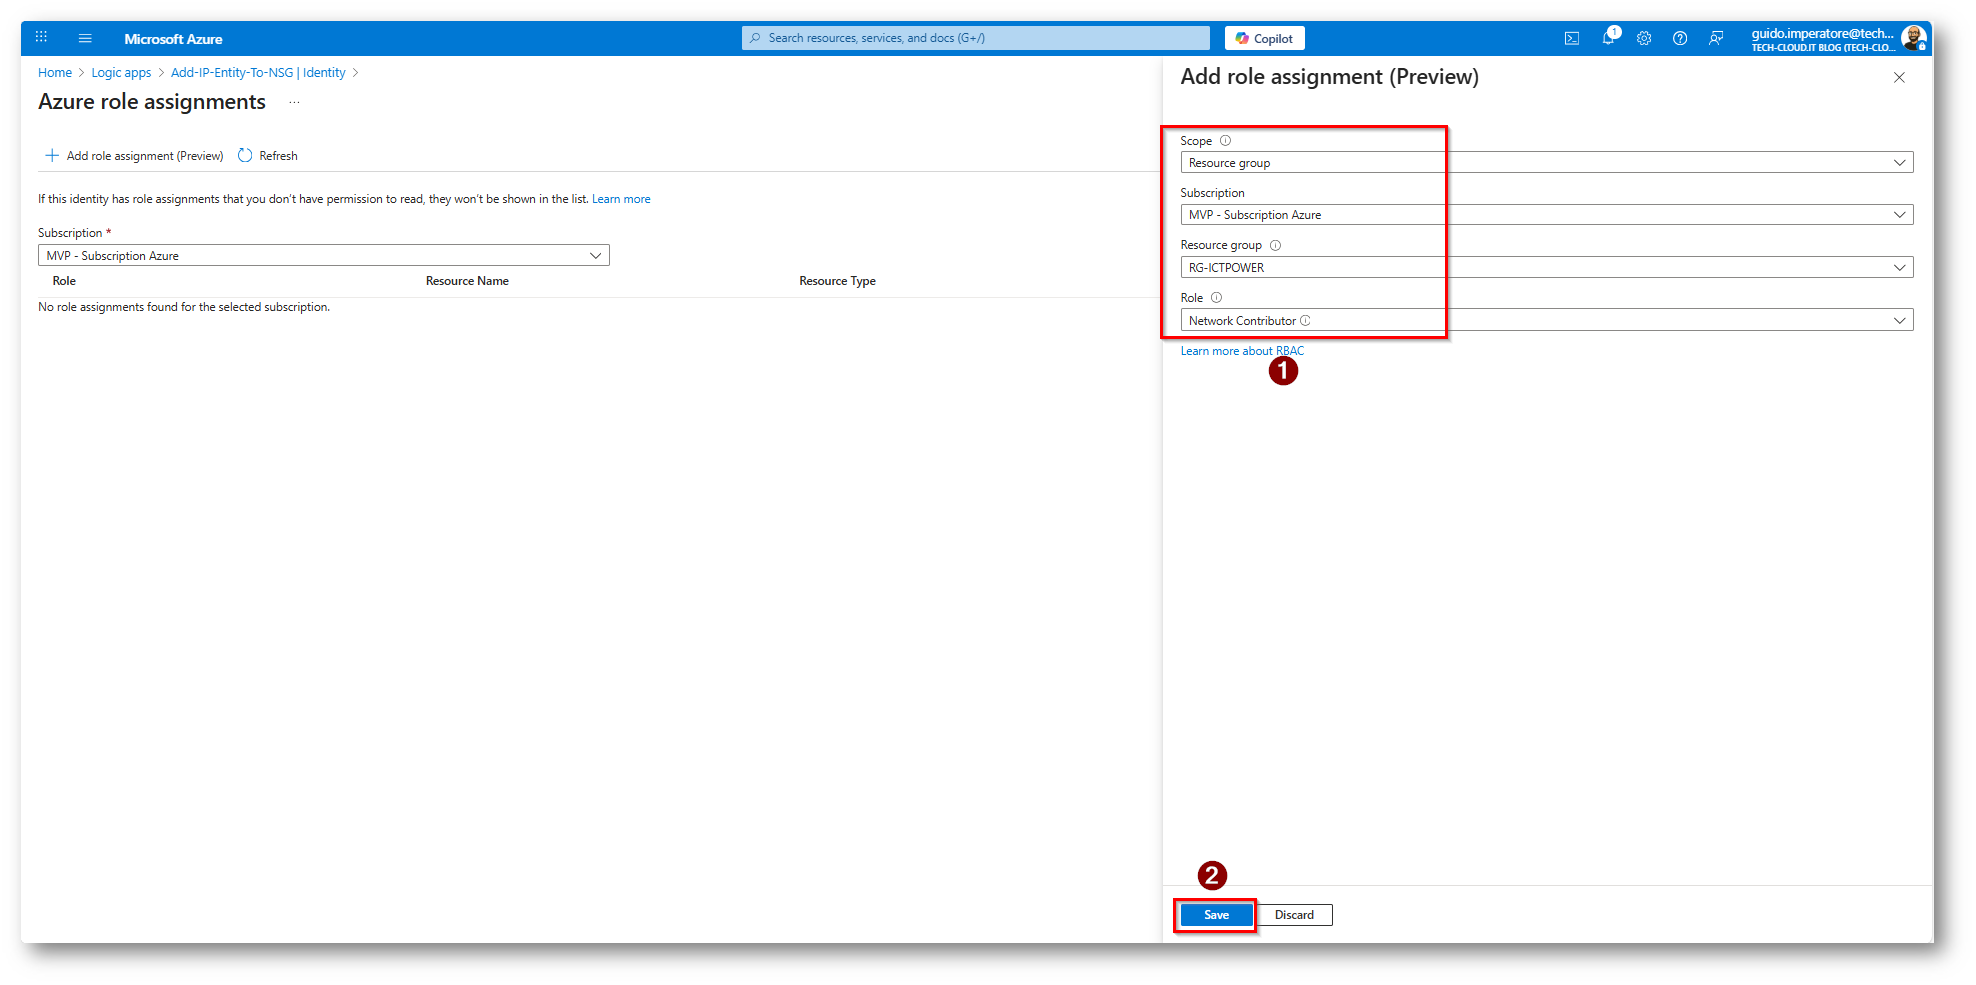Sort by the Role column header
1976x985 pixels.
[64, 281]
